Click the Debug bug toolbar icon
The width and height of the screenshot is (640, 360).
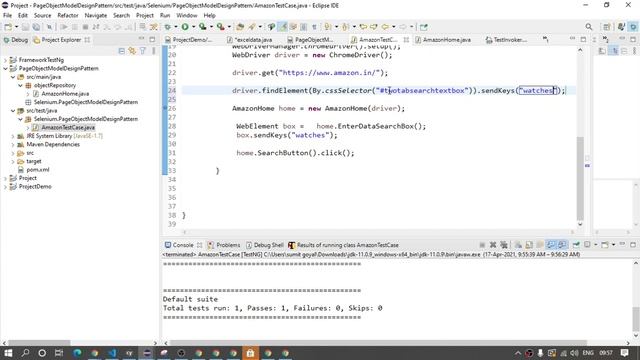[x=168, y=27]
